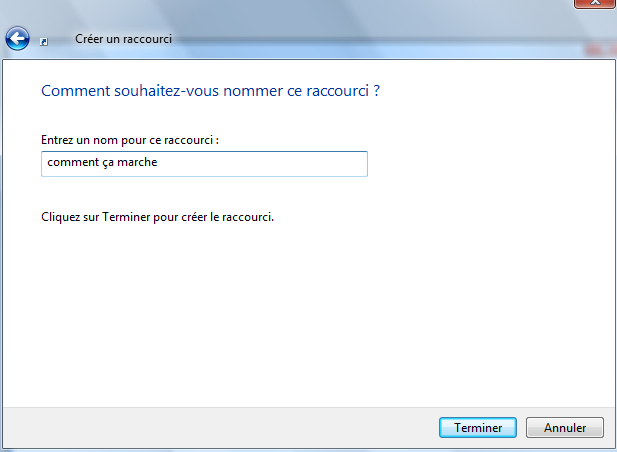The height and width of the screenshot is (452, 617).
Task: Click the blue back arrow button
Action: [x=17, y=39]
